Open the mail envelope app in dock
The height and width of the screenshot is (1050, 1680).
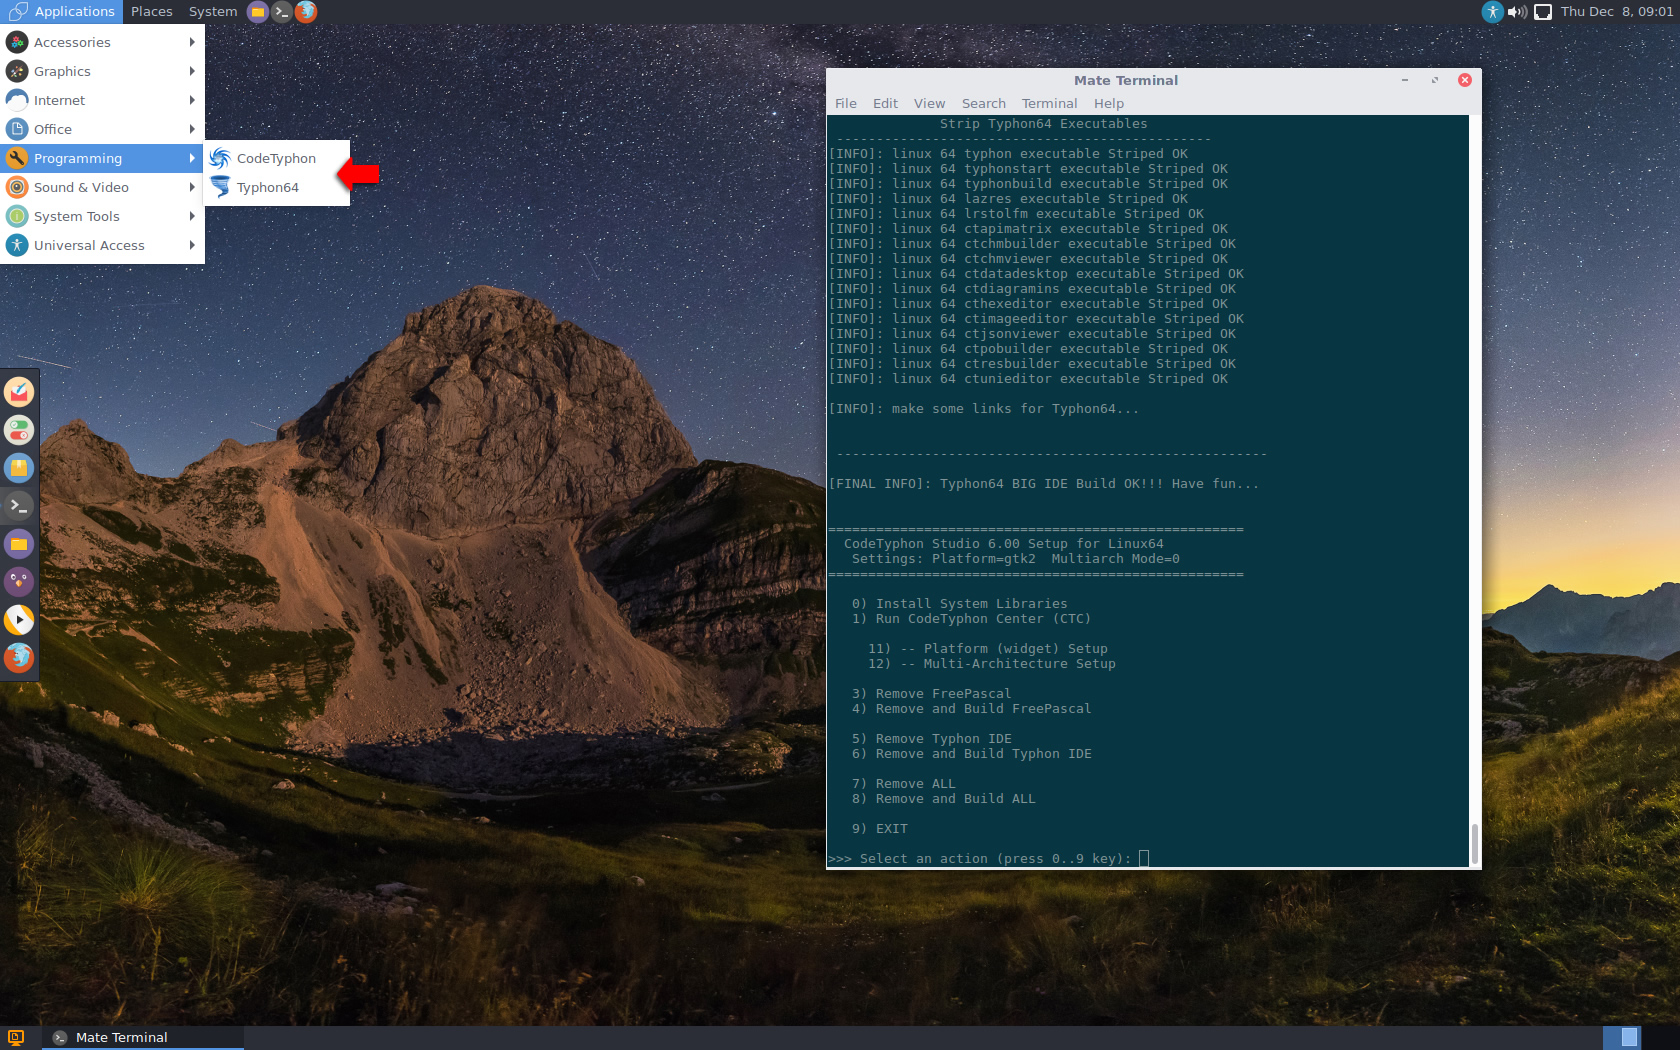pyautogui.click(x=19, y=392)
